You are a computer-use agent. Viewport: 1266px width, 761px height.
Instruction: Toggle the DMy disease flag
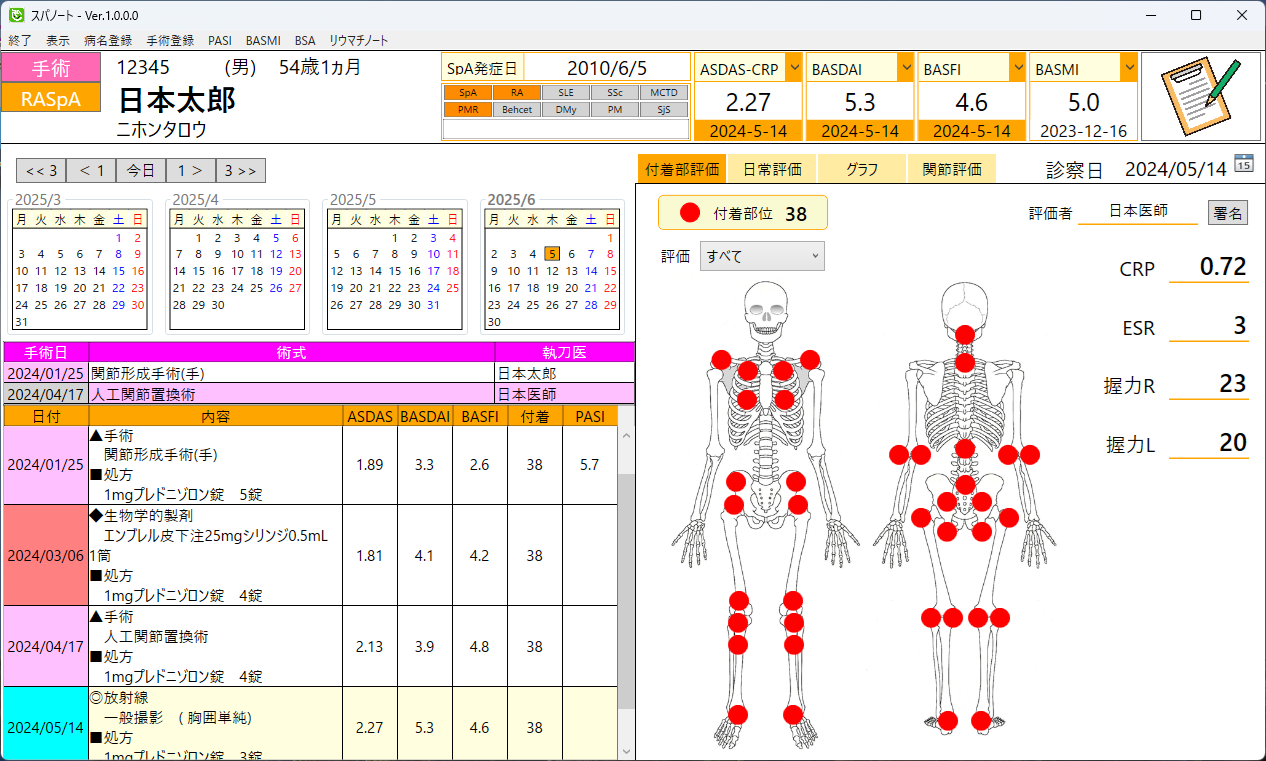tap(565, 110)
